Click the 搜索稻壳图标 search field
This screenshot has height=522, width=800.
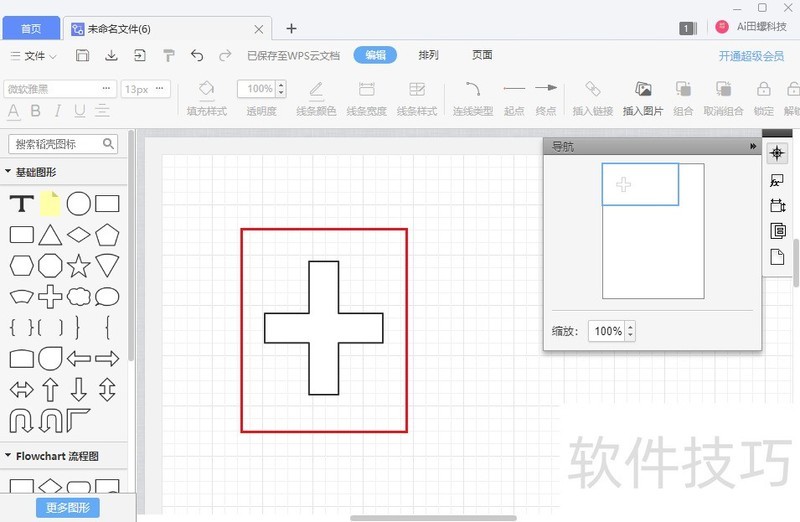tap(58, 144)
